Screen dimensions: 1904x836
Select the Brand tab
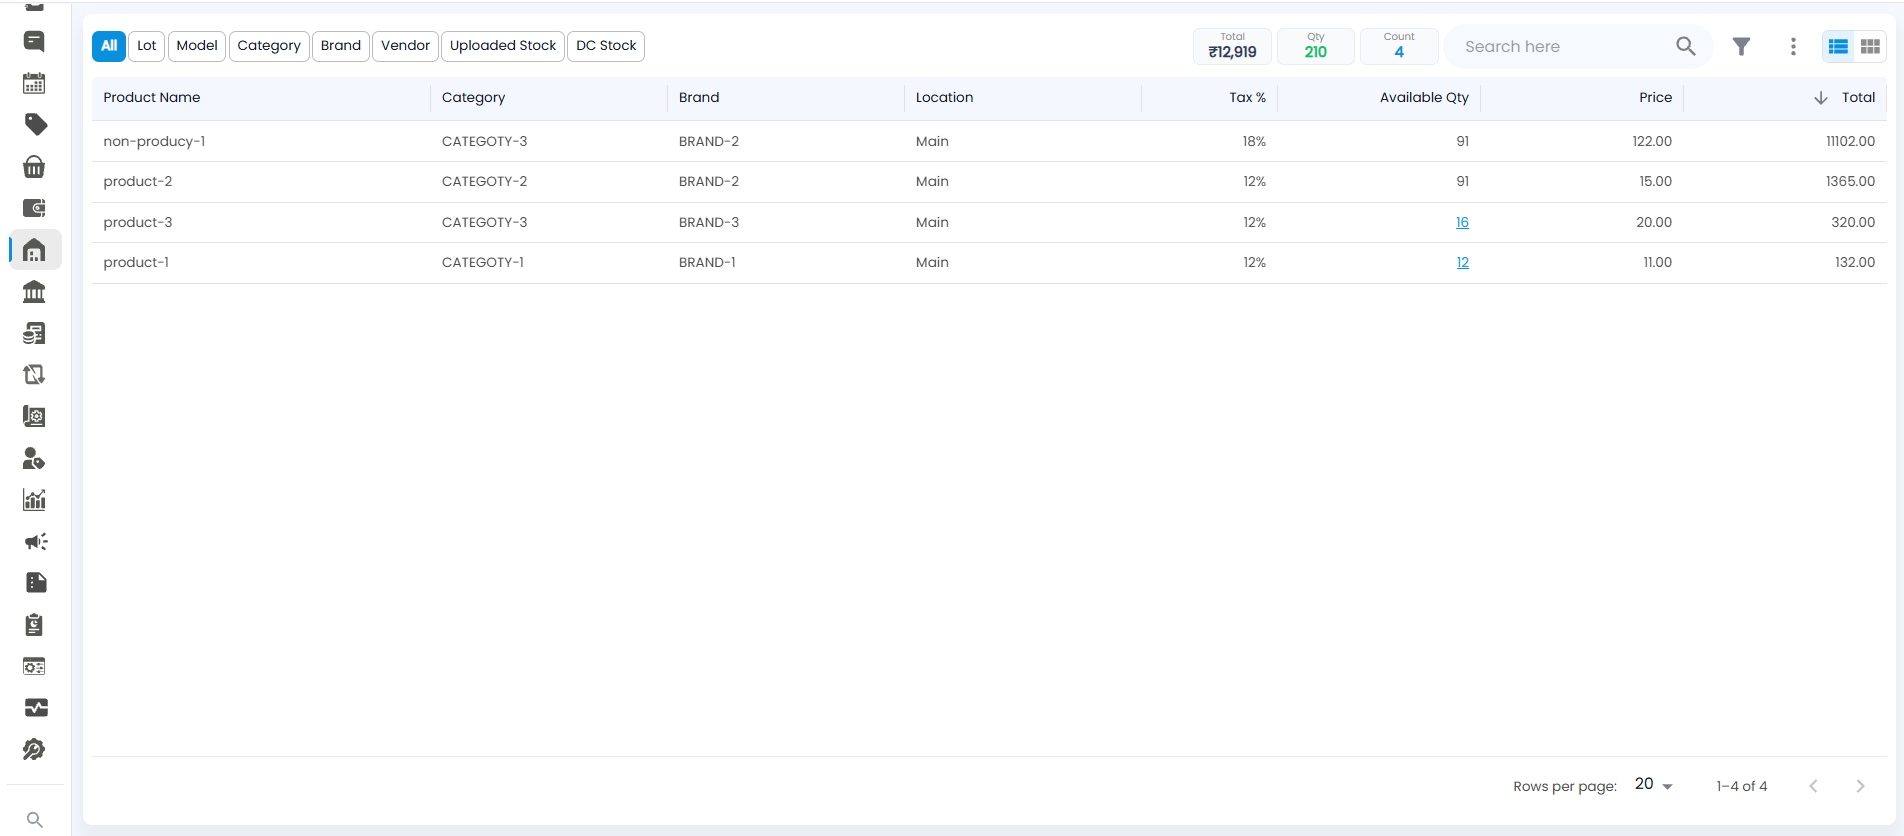point(341,46)
